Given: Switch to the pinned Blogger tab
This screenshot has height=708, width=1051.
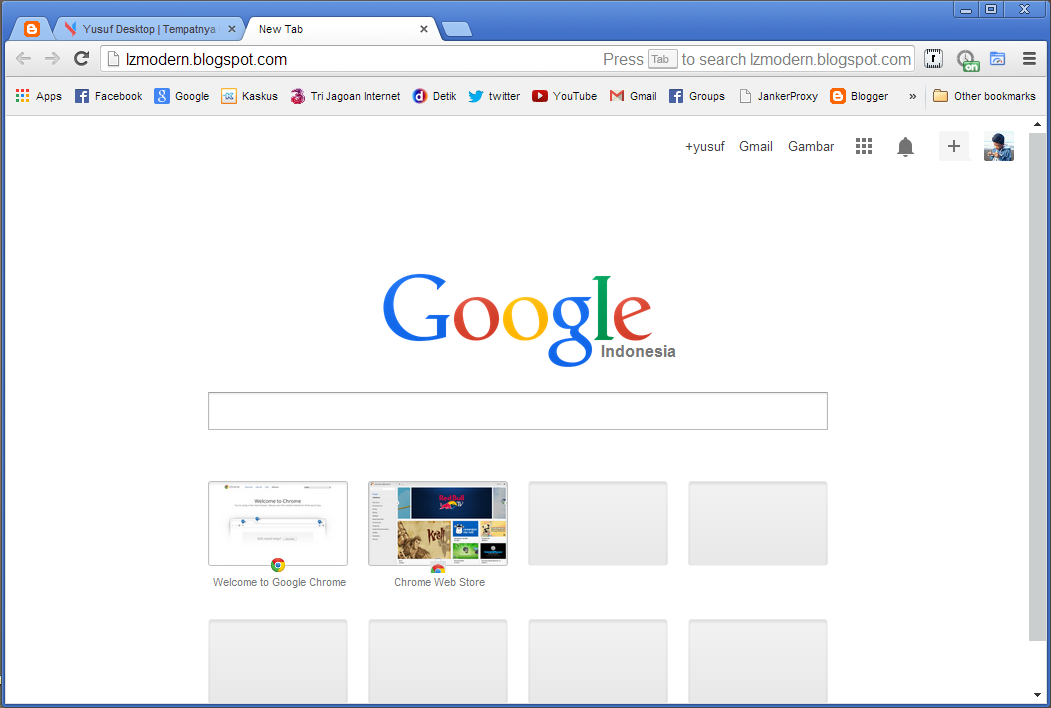Looking at the screenshot, I should 32,29.
